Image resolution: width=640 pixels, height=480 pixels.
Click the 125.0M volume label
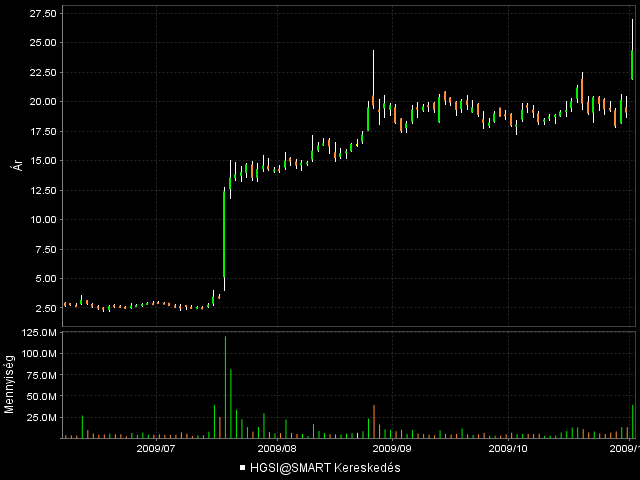coord(39,333)
